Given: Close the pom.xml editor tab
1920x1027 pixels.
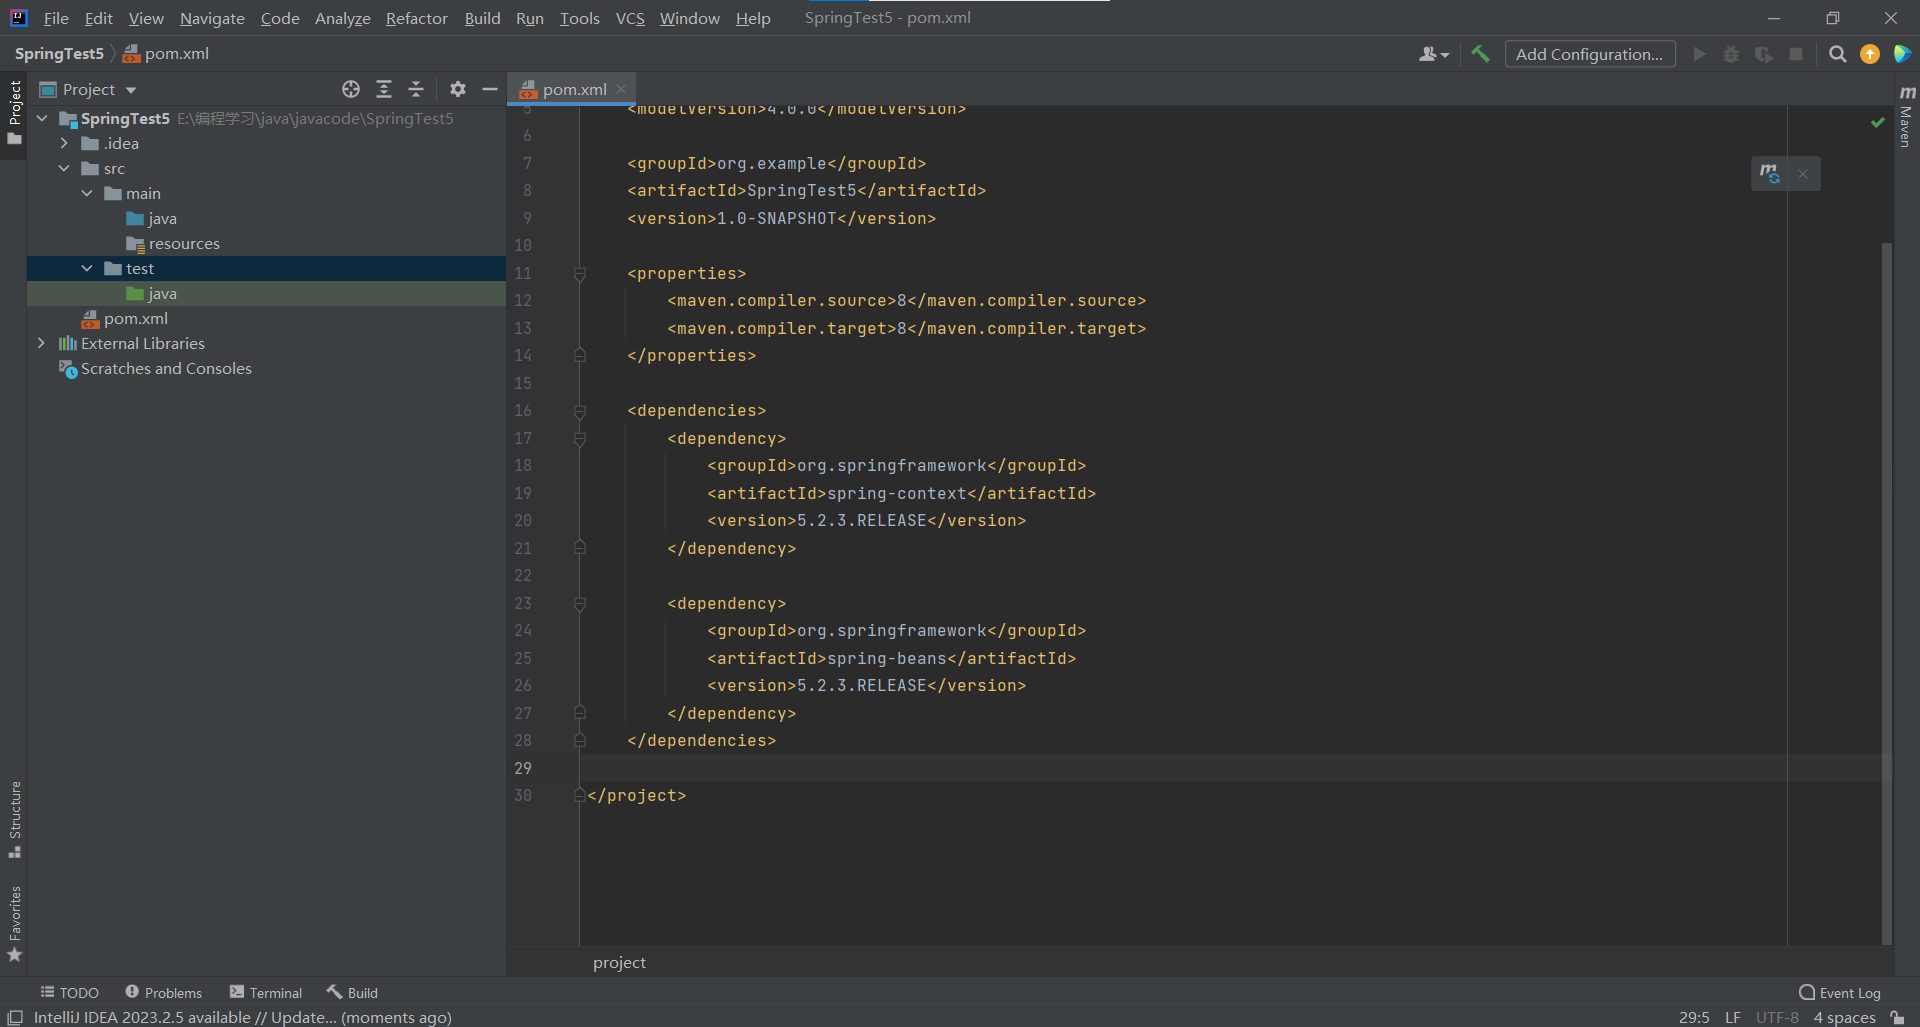Looking at the screenshot, I should [621, 89].
